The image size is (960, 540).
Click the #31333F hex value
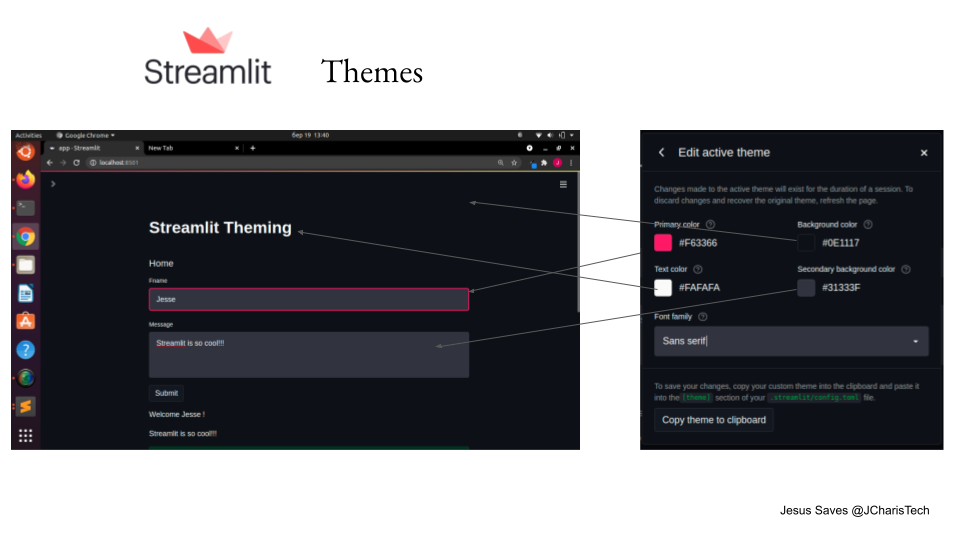(x=841, y=288)
